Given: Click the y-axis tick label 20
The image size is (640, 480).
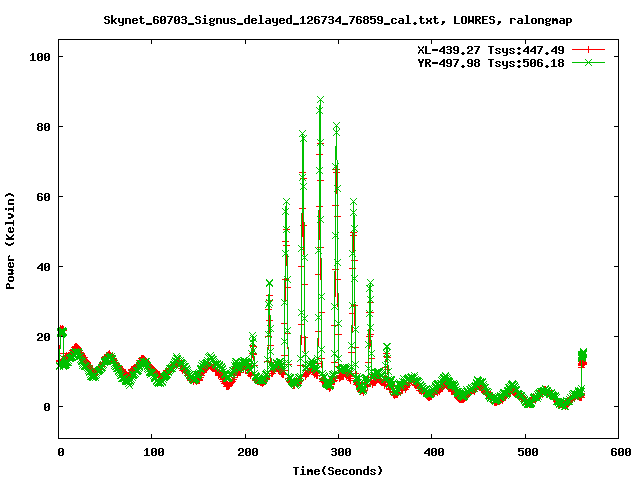Looking at the screenshot, I should coord(43,337).
